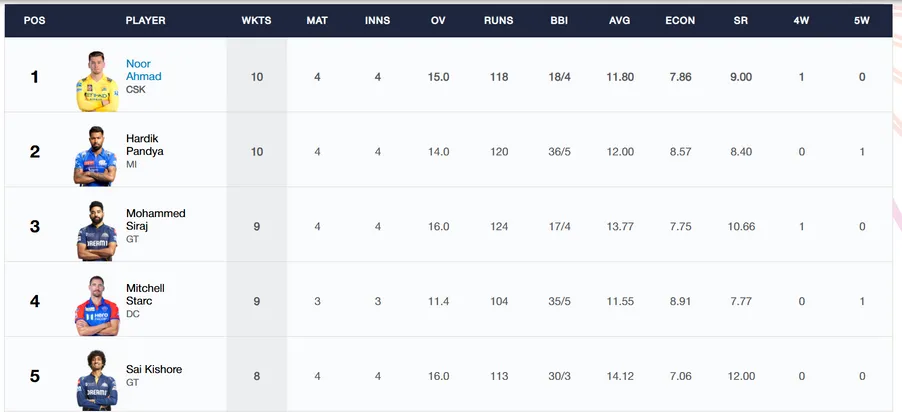Click the SR column header

click(x=741, y=20)
